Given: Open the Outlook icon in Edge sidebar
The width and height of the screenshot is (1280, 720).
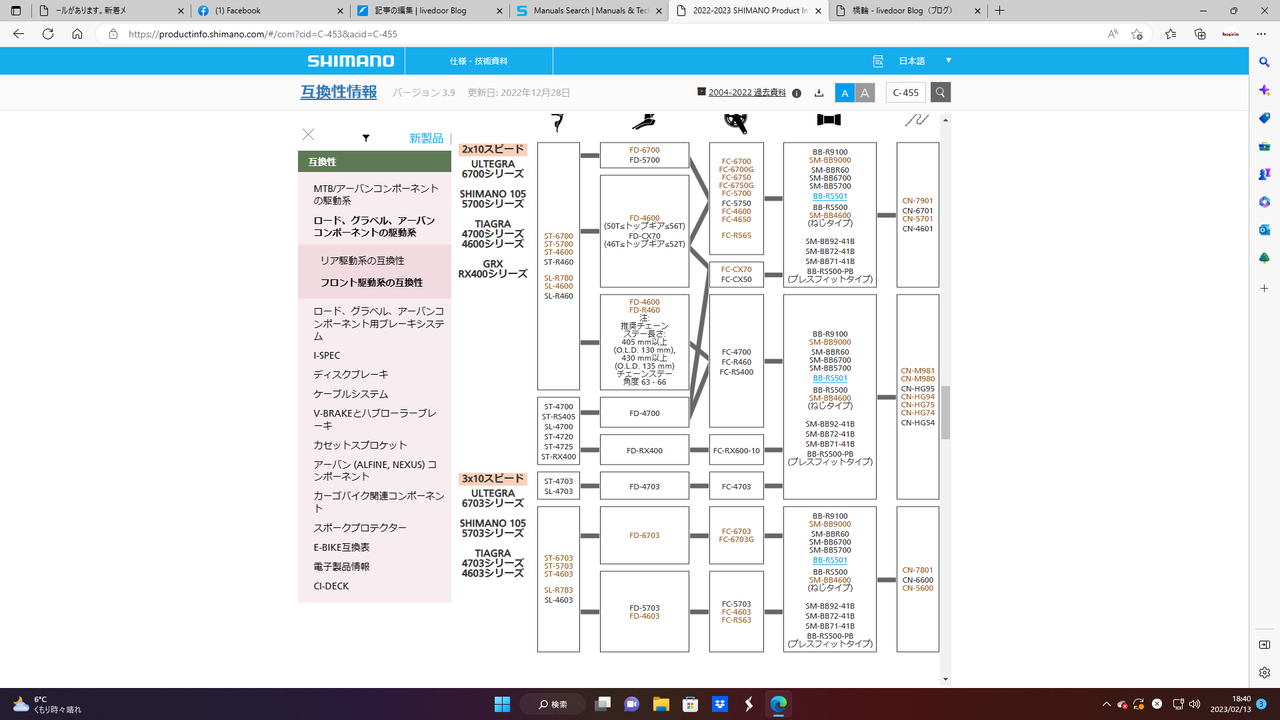Looking at the screenshot, I should [x=1265, y=230].
